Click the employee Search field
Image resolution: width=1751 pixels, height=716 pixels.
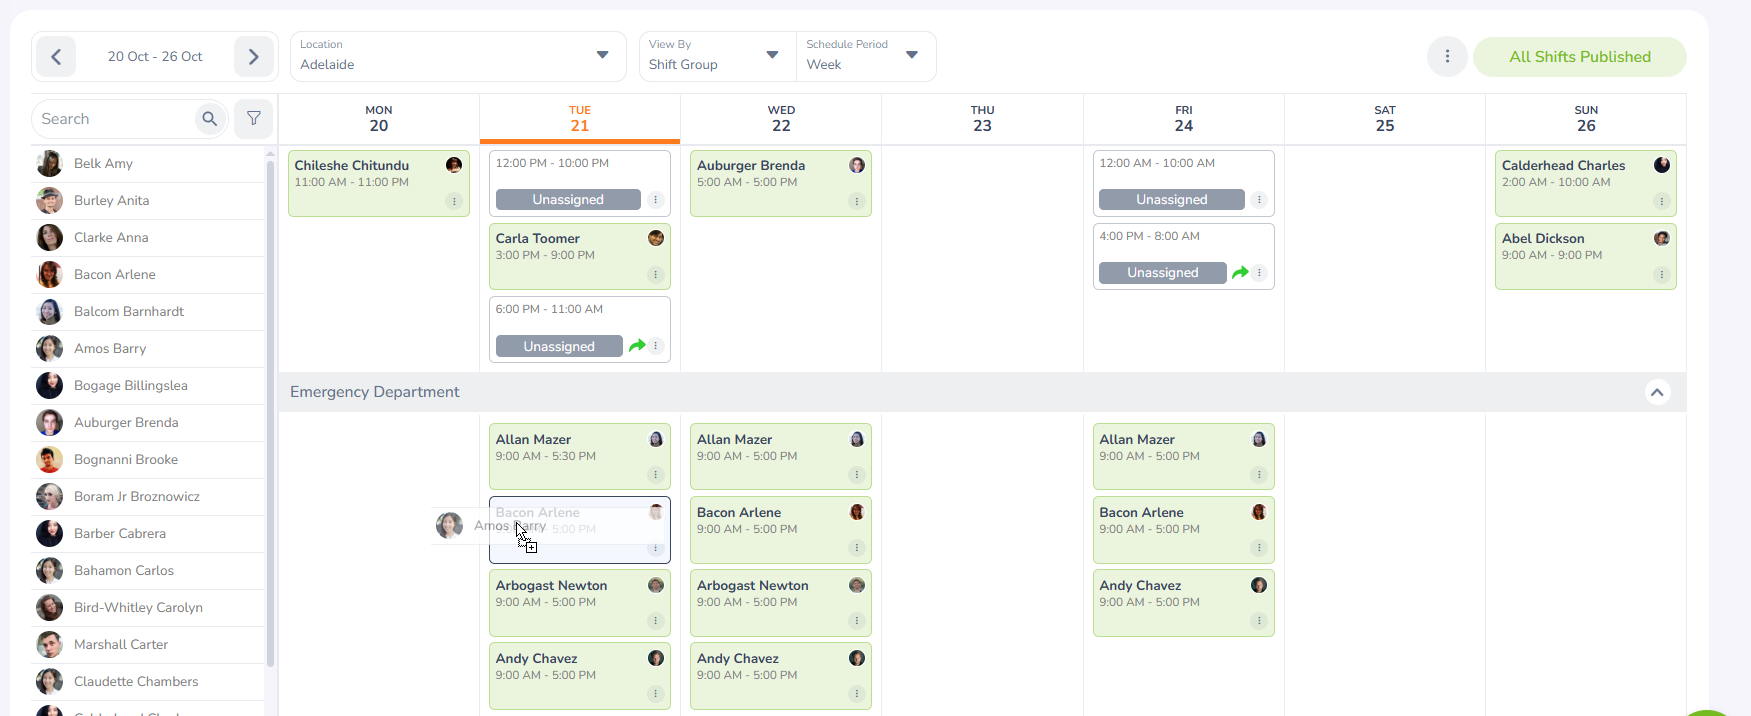click(x=115, y=119)
